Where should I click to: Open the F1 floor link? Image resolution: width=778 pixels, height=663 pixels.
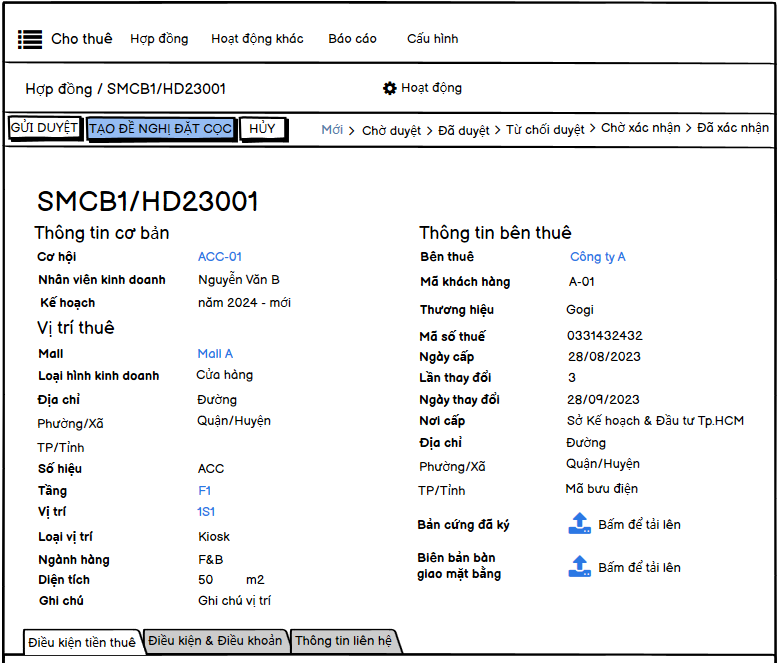pyautogui.click(x=204, y=491)
